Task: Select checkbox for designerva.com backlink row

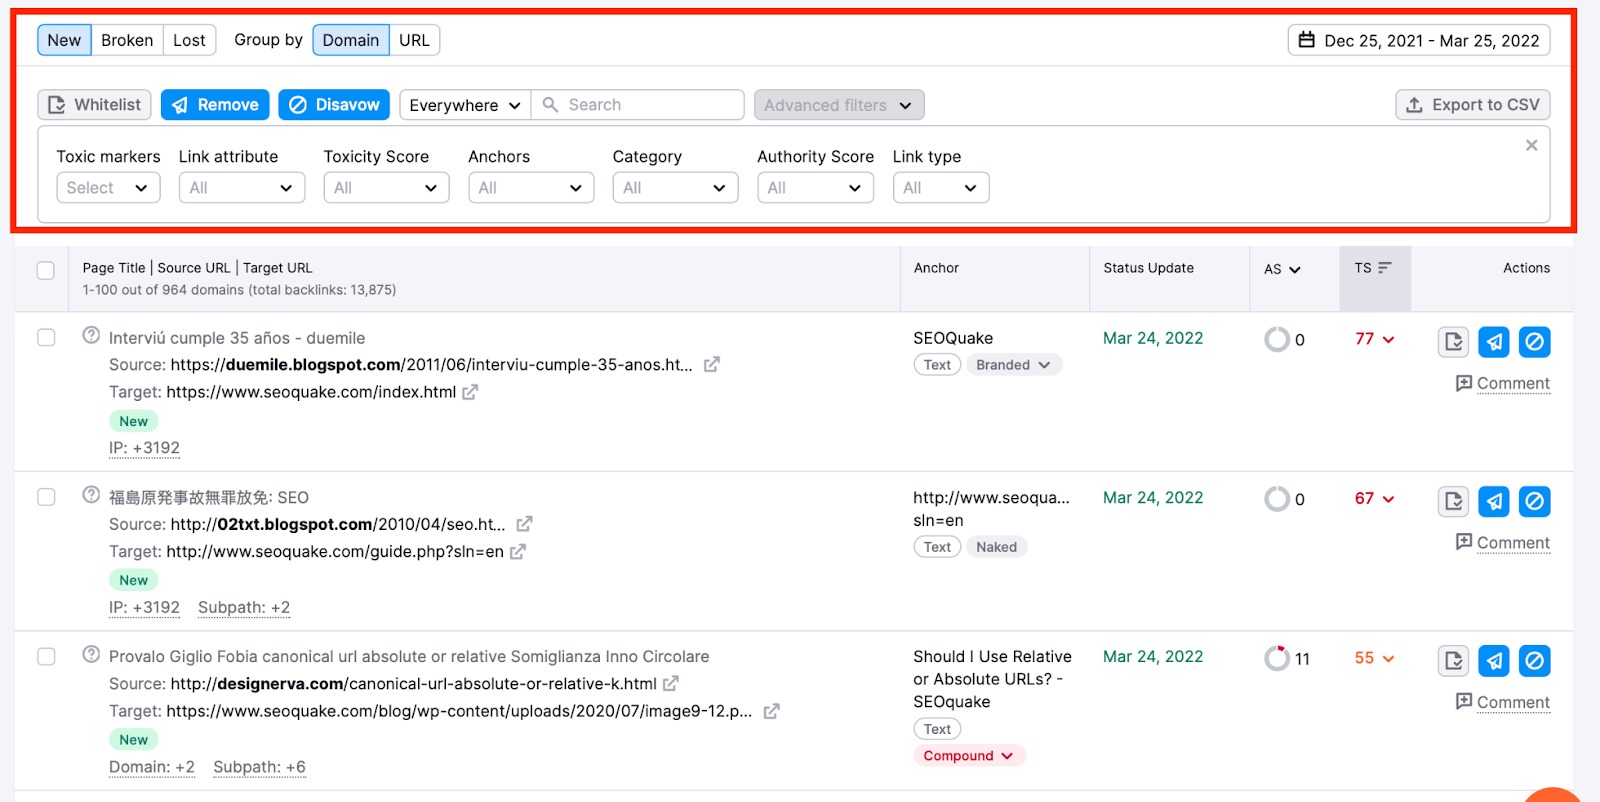Action: coord(46,657)
